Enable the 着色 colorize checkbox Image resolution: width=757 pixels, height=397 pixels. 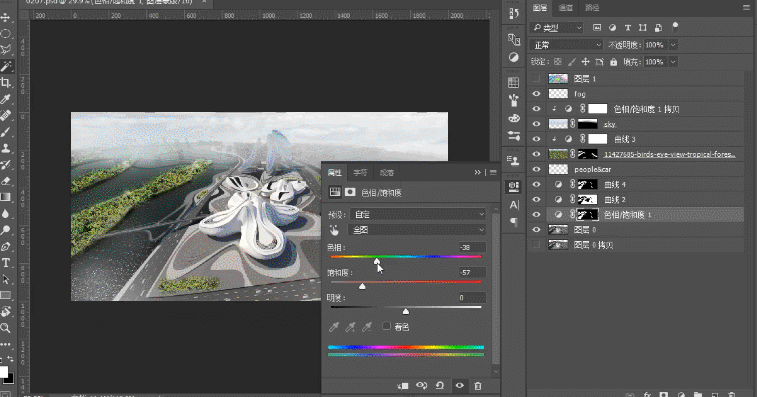coord(386,326)
